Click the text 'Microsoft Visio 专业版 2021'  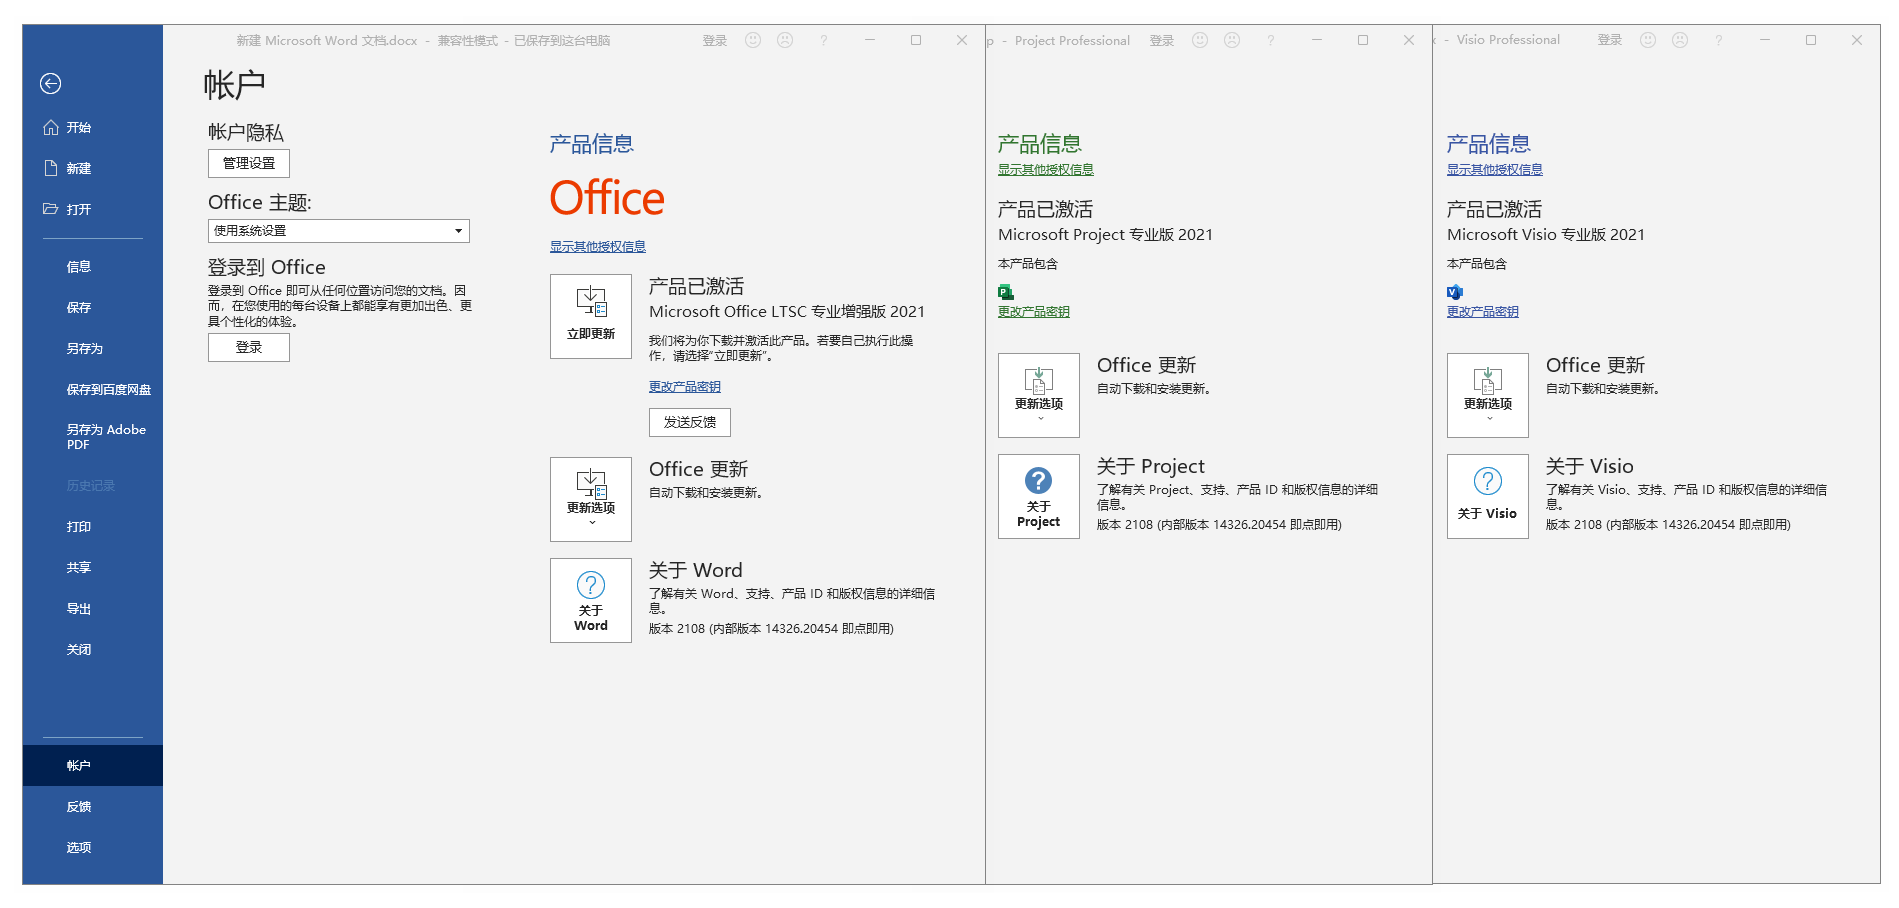(x=1546, y=235)
